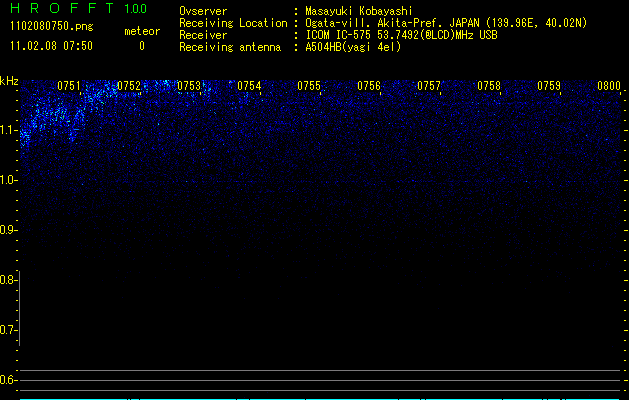Click the 0752 time marker
Viewport: 629px width, 400px height.
click(x=129, y=86)
